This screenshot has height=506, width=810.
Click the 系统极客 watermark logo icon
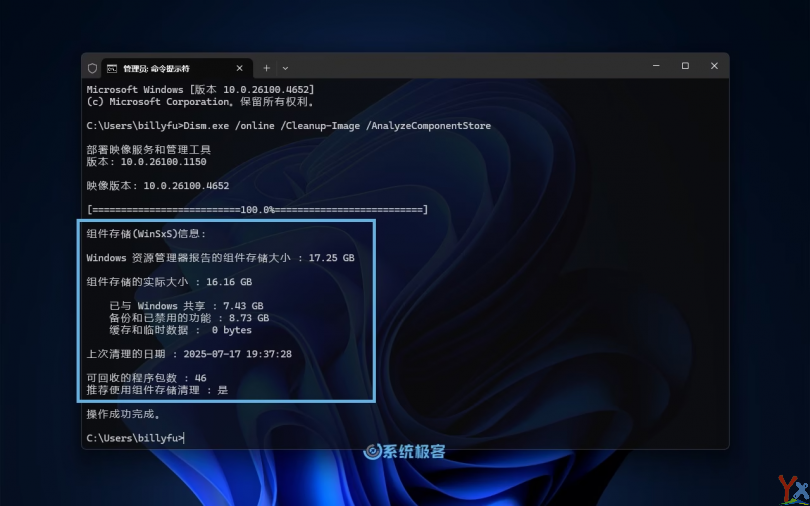pos(372,452)
